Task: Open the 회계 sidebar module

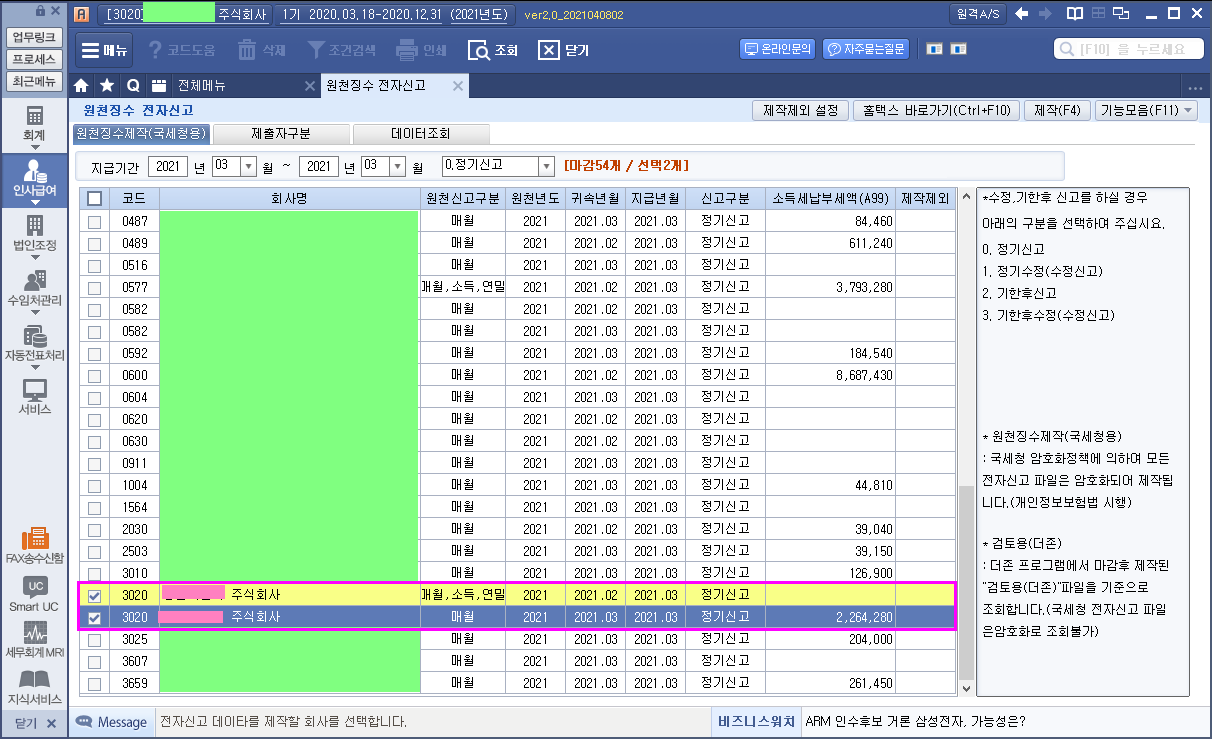Action: click(35, 123)
